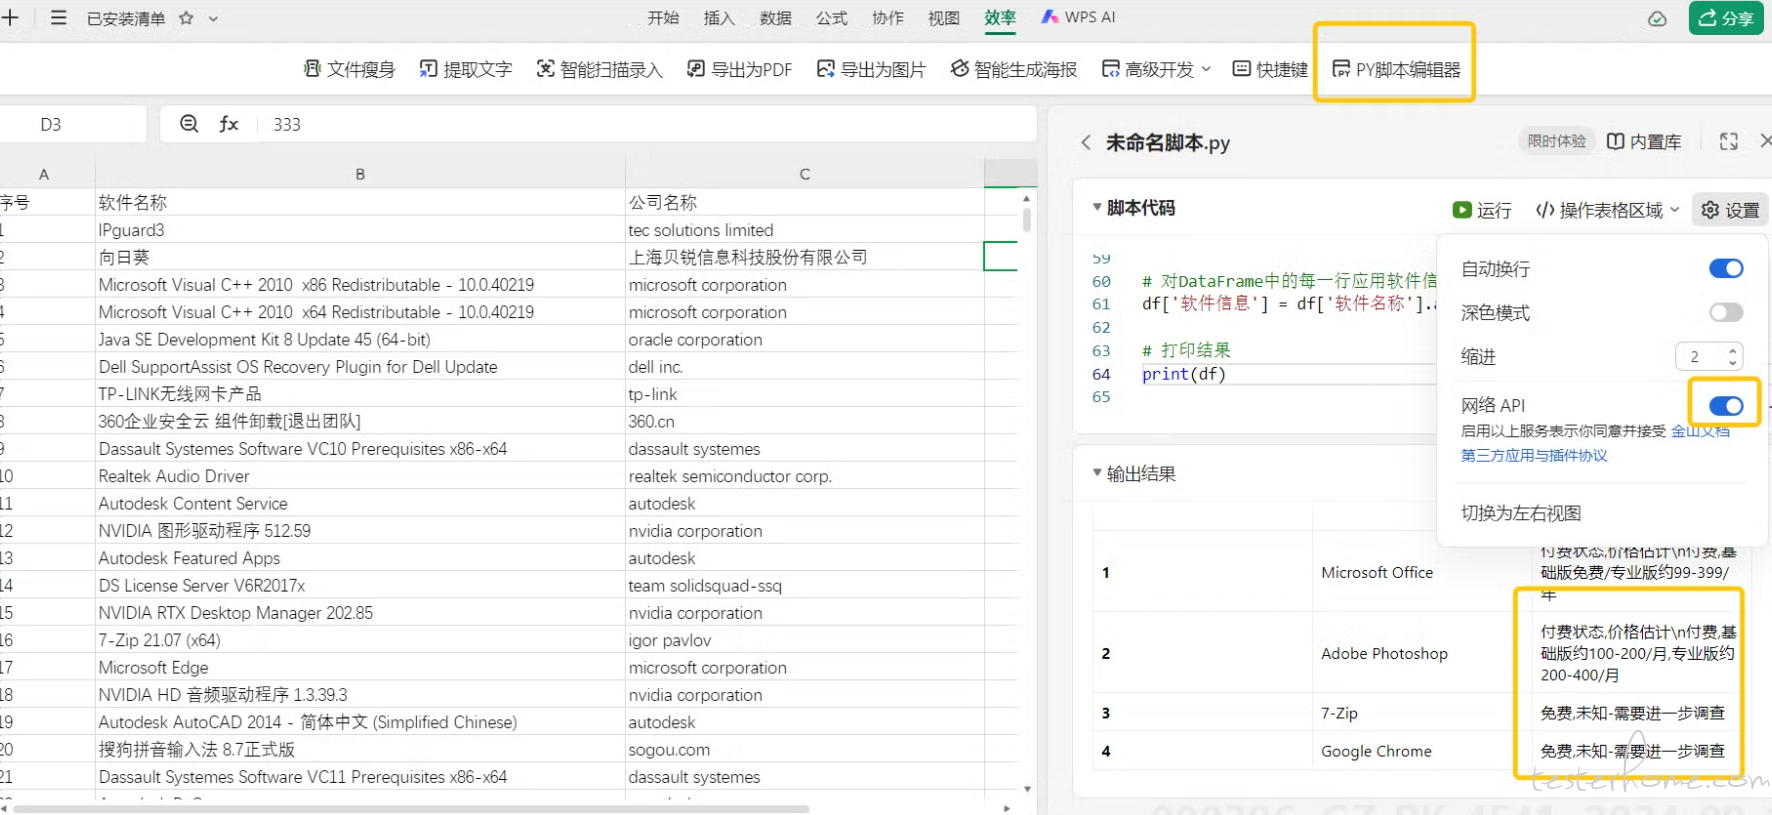Open the 内置库 built-in library
The height and width of the screenshot is (815, 1772).
pos(1644,142)
